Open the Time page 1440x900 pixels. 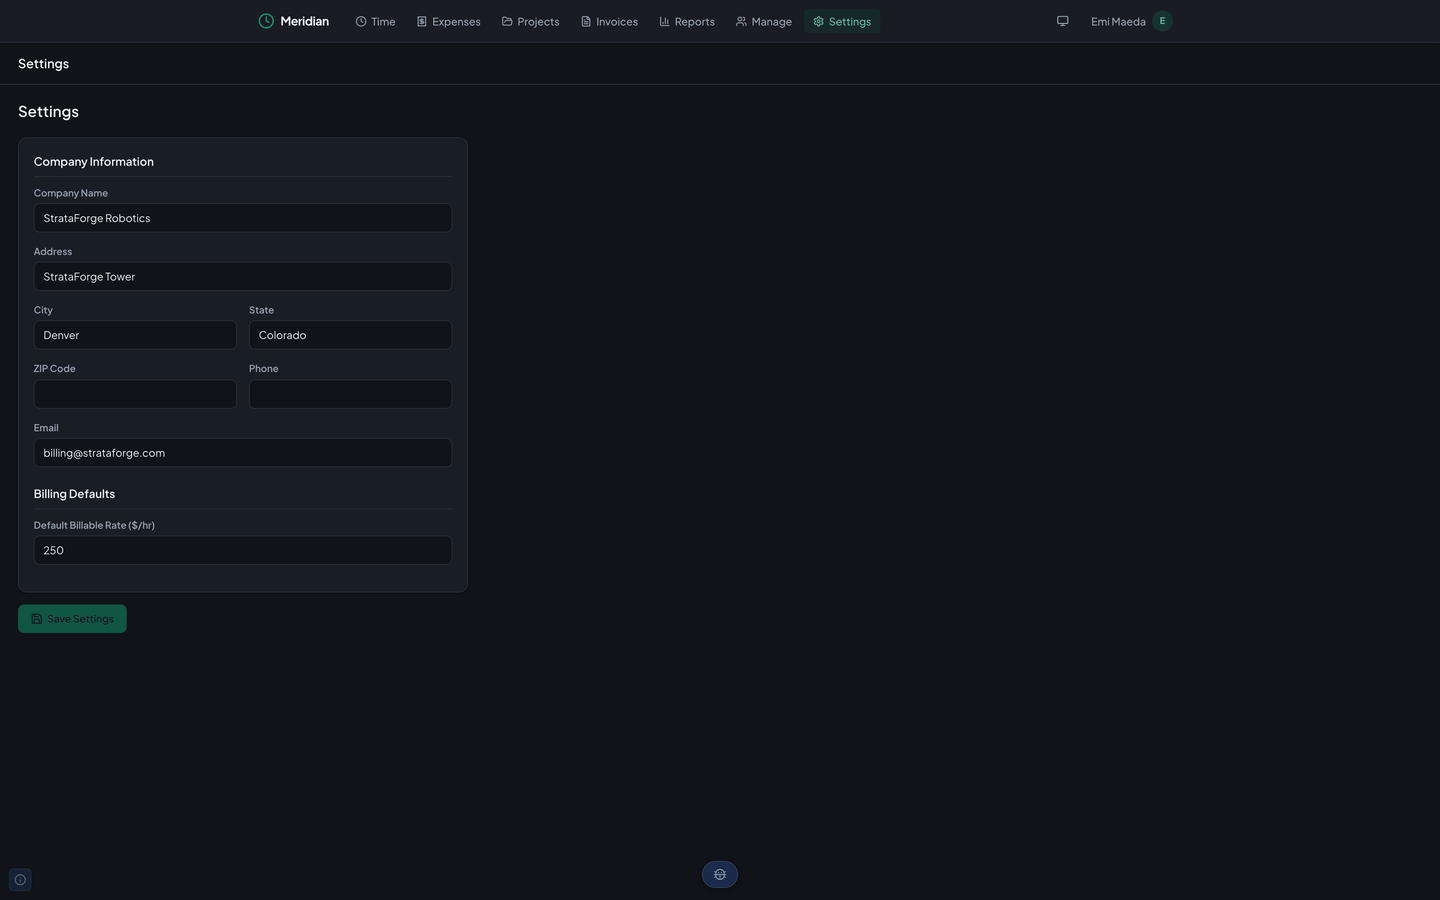(375, 21)
